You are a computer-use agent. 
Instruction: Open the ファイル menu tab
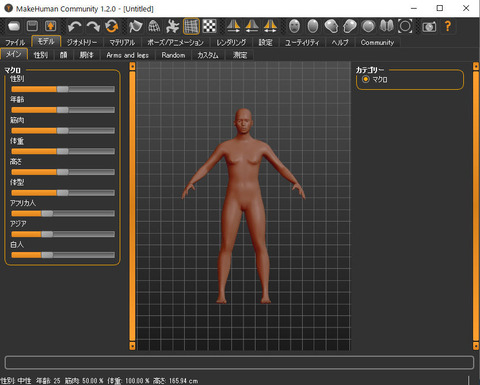15,42
